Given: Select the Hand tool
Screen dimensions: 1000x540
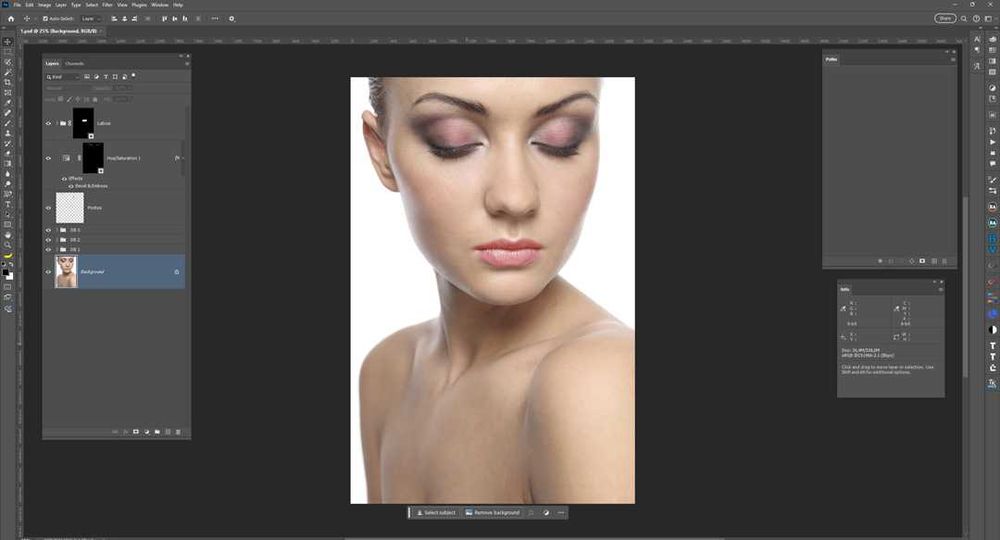Looking at the screenshot, I should tap(8, 235).
